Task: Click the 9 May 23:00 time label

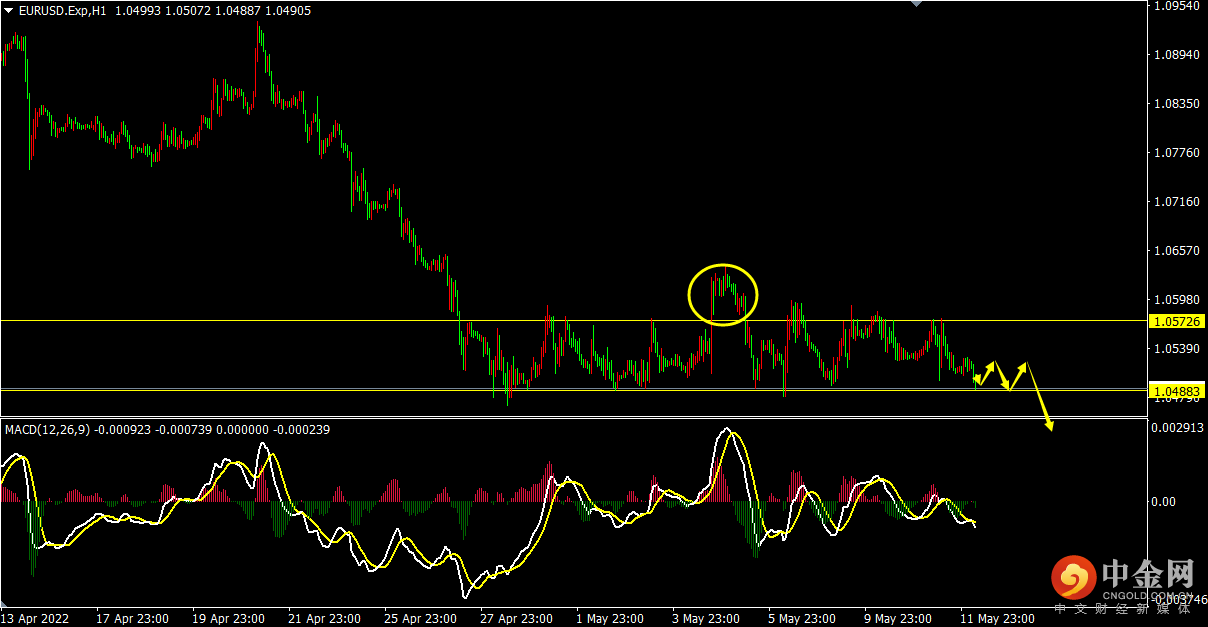Action: (900, 618)
